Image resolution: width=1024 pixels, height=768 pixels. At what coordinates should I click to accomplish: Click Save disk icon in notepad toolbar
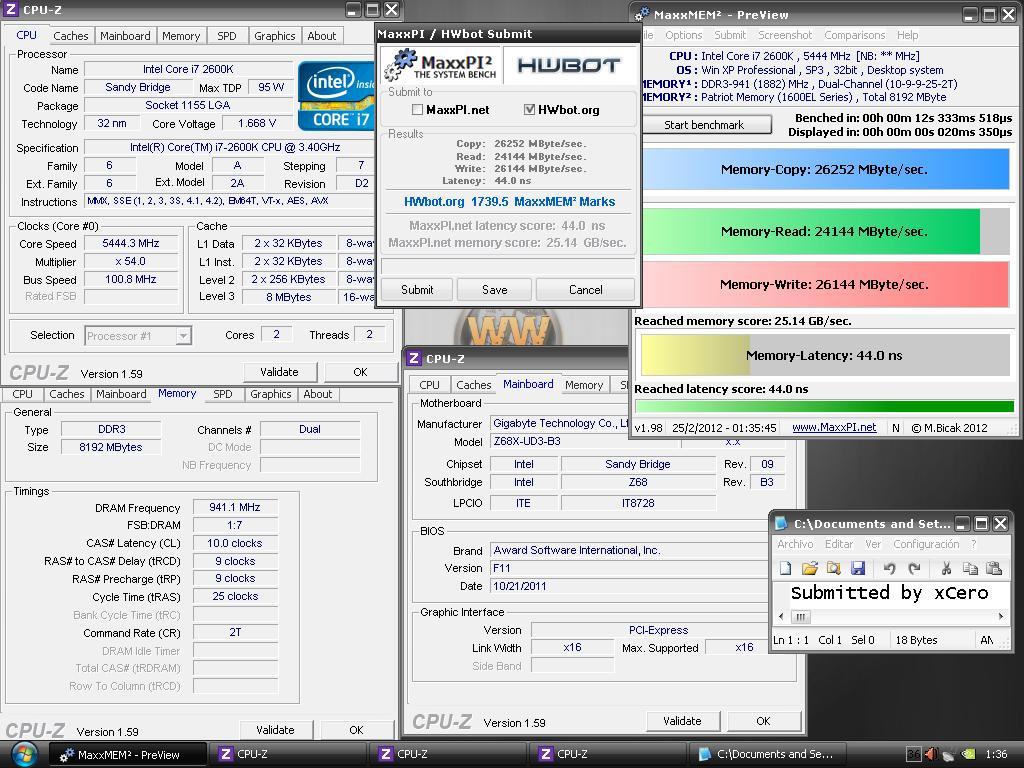point(857,568)
